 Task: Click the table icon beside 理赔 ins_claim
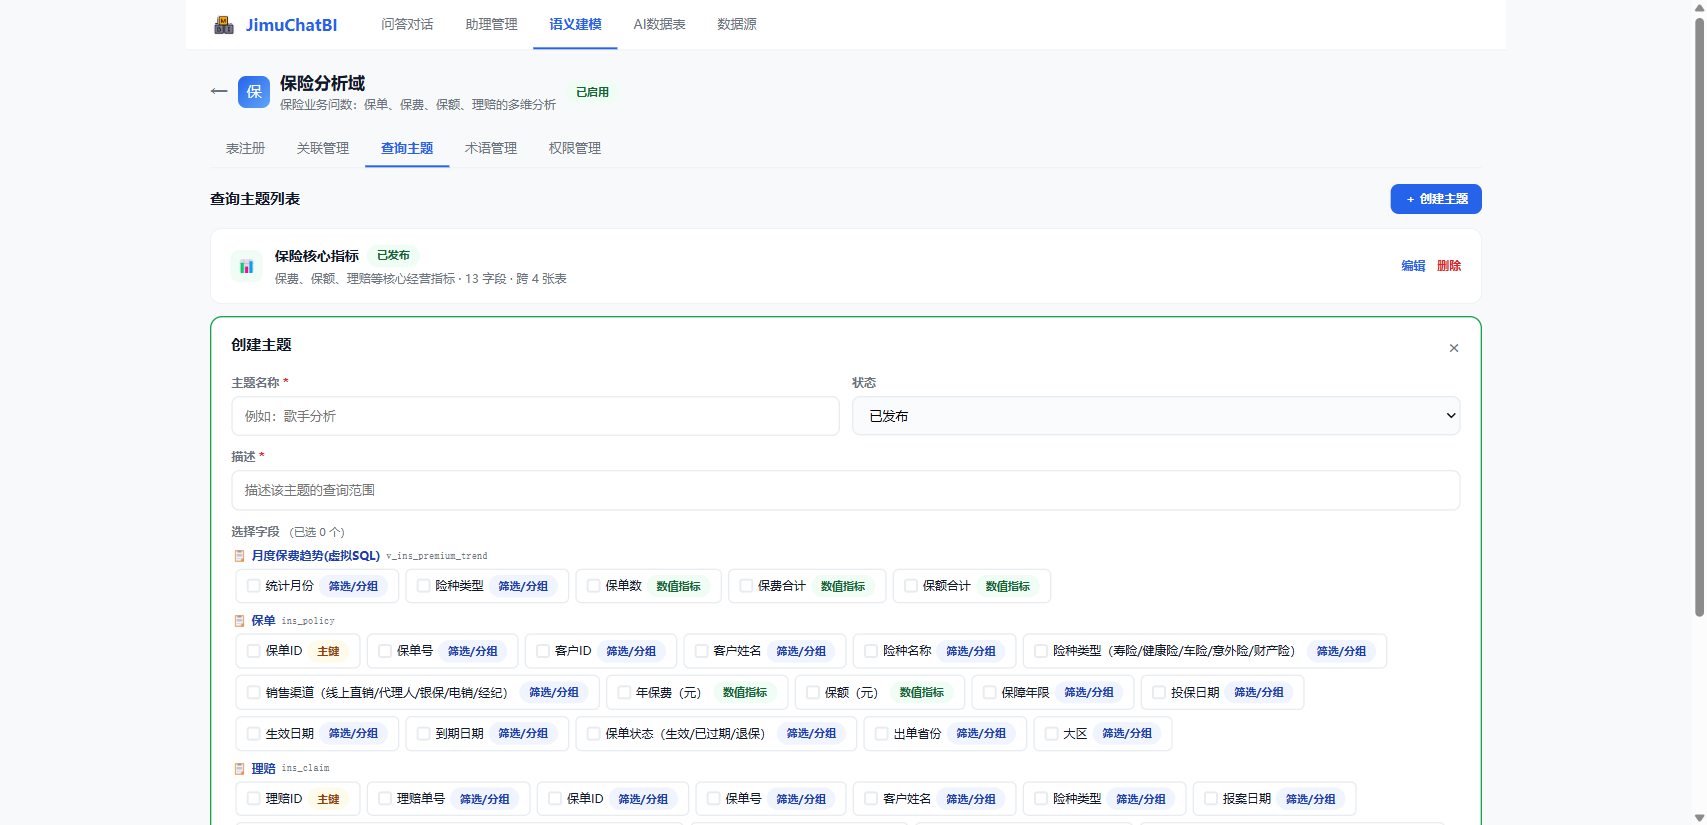pos(239,769)
